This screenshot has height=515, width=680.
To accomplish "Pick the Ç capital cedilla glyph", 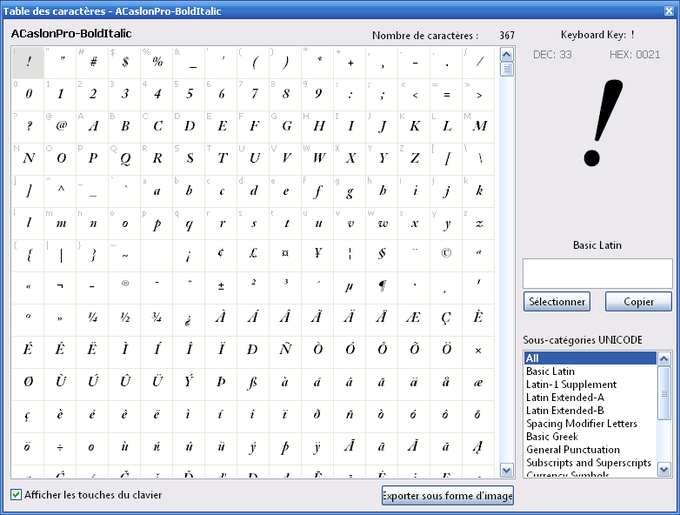I will [447, 319].
